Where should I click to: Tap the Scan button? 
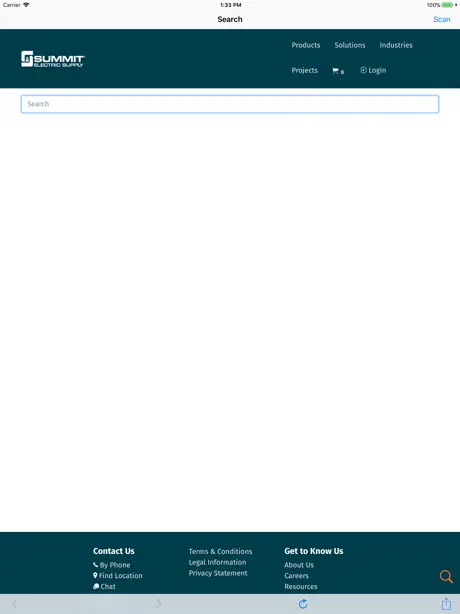tap(442, 19)
